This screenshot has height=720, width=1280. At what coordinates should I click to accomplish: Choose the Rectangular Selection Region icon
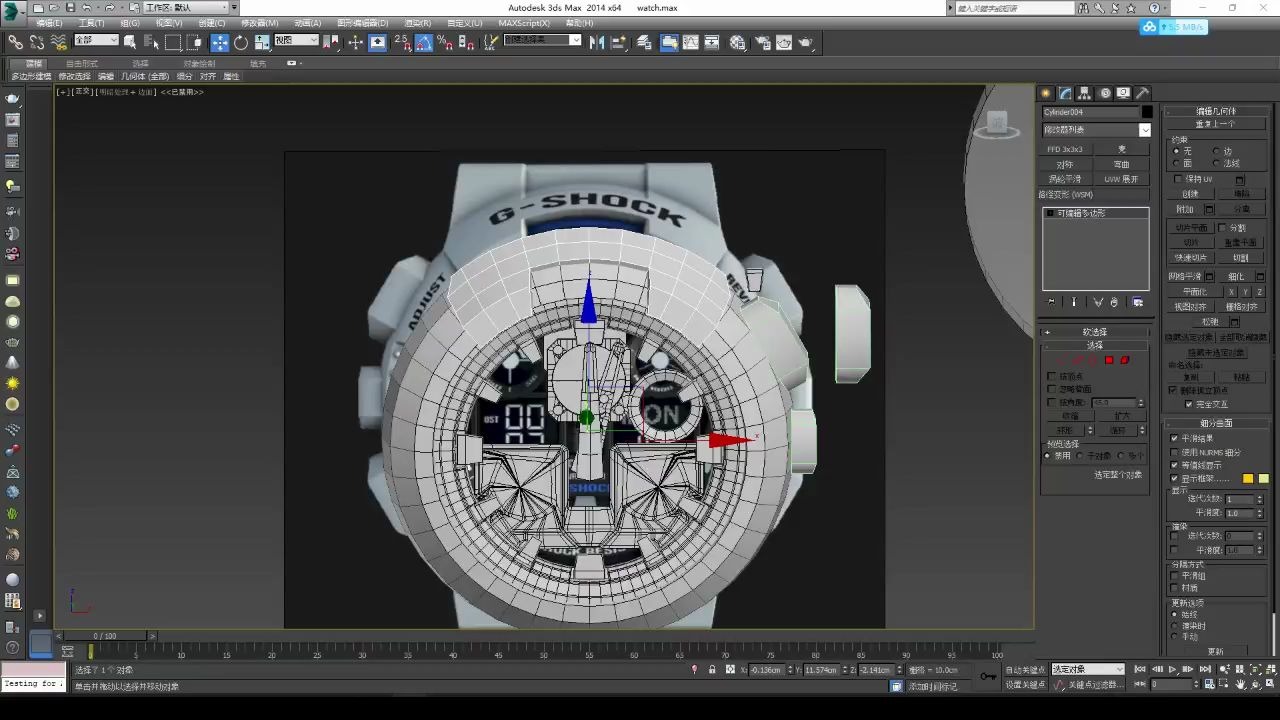click(173, 42)
